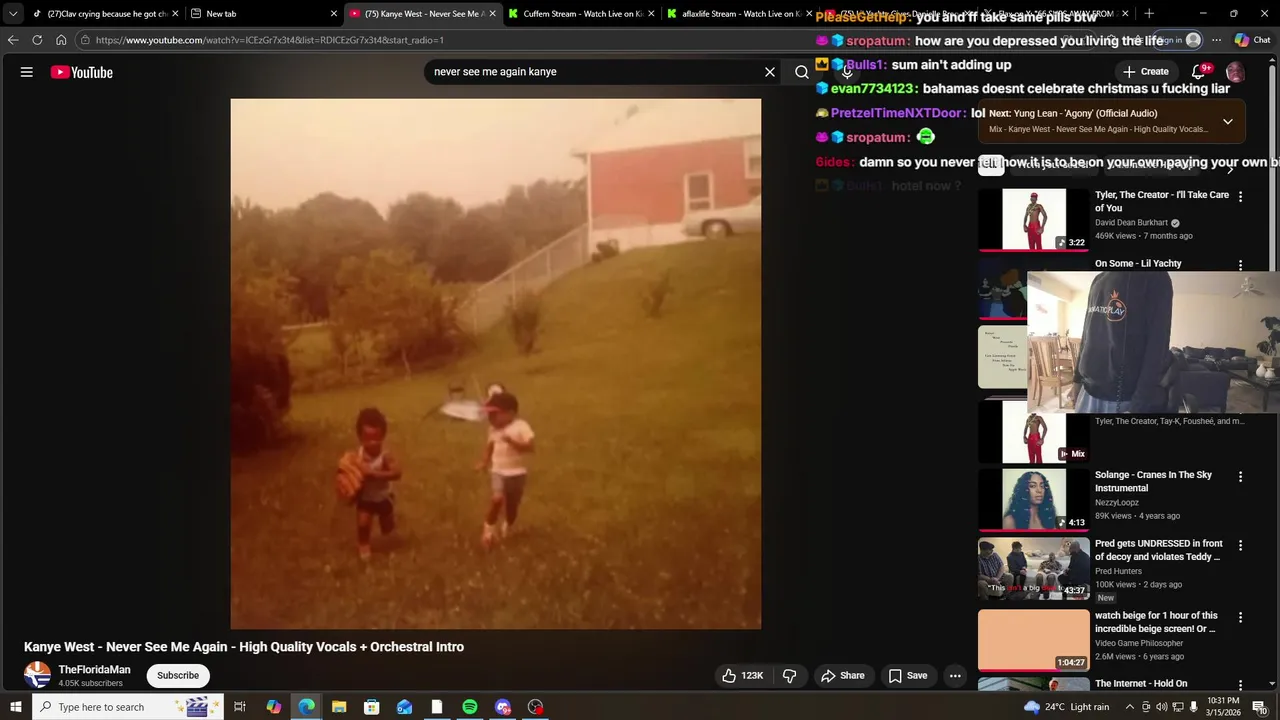Open Spotify from the taskbar
Screen dimensions: 1280x720
pyautogui.click(x=470, y=707)
